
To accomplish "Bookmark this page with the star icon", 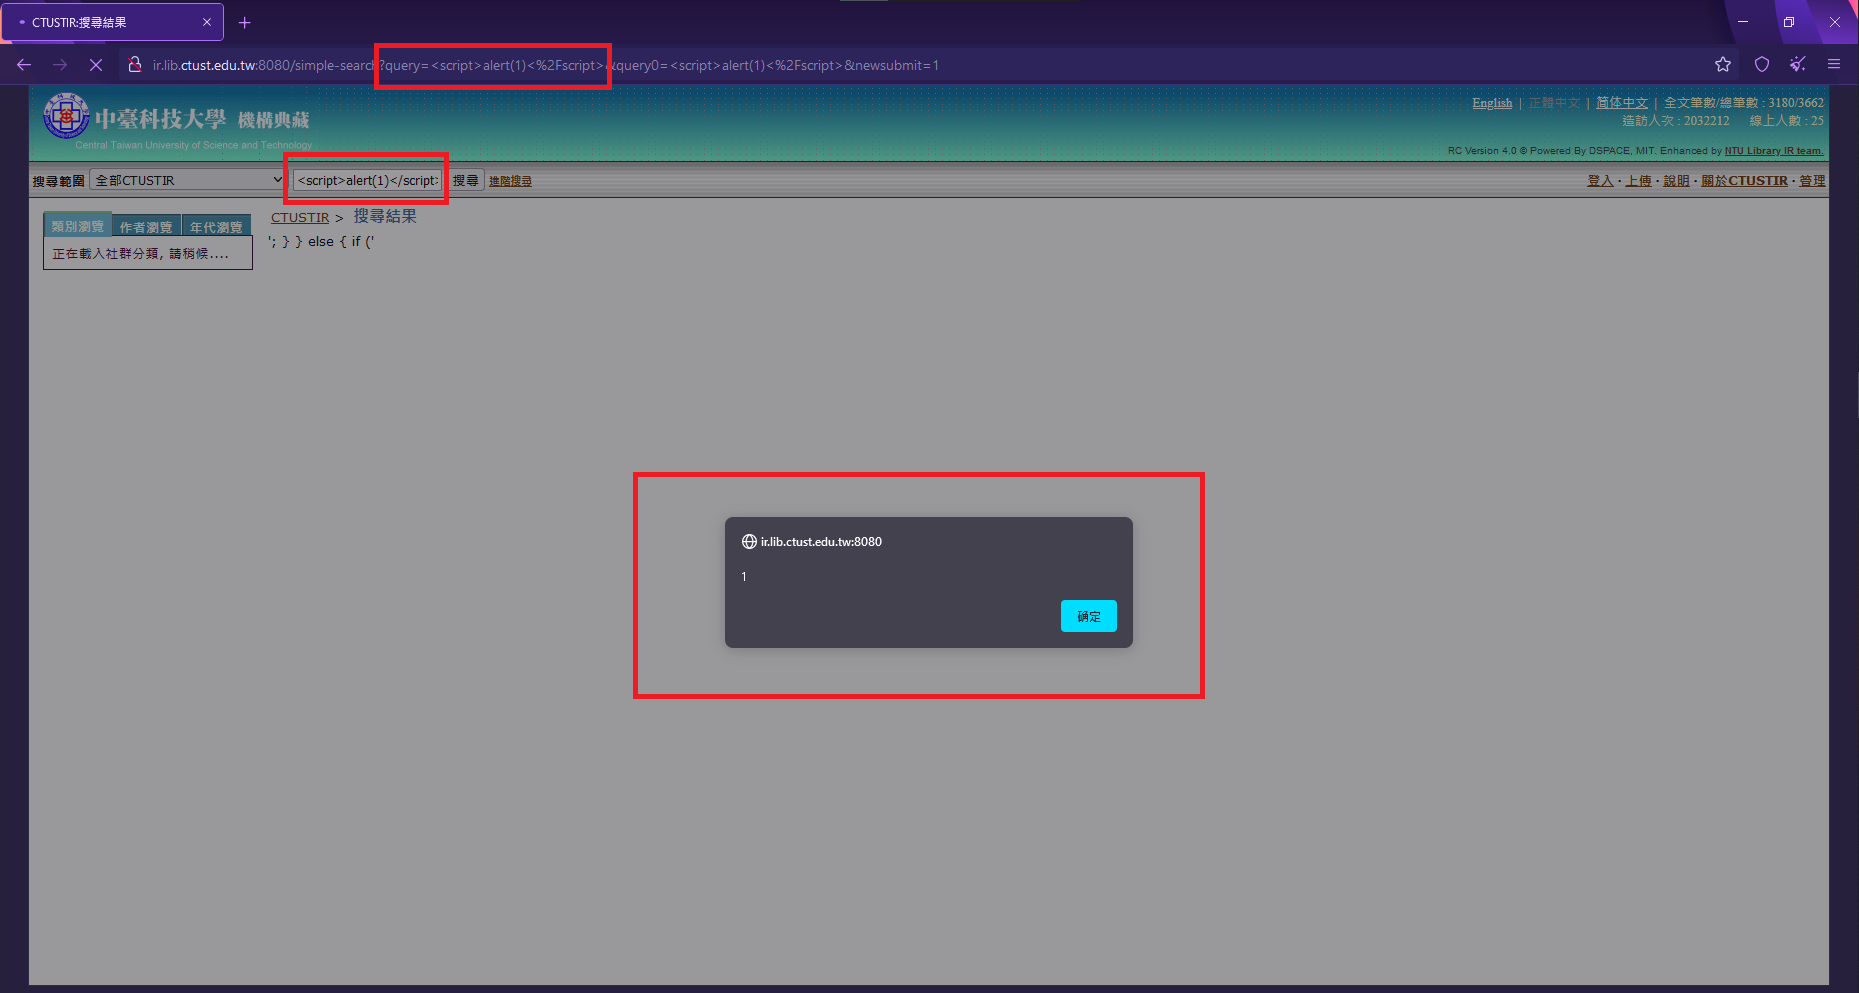I will click(x=1723, y=65).
